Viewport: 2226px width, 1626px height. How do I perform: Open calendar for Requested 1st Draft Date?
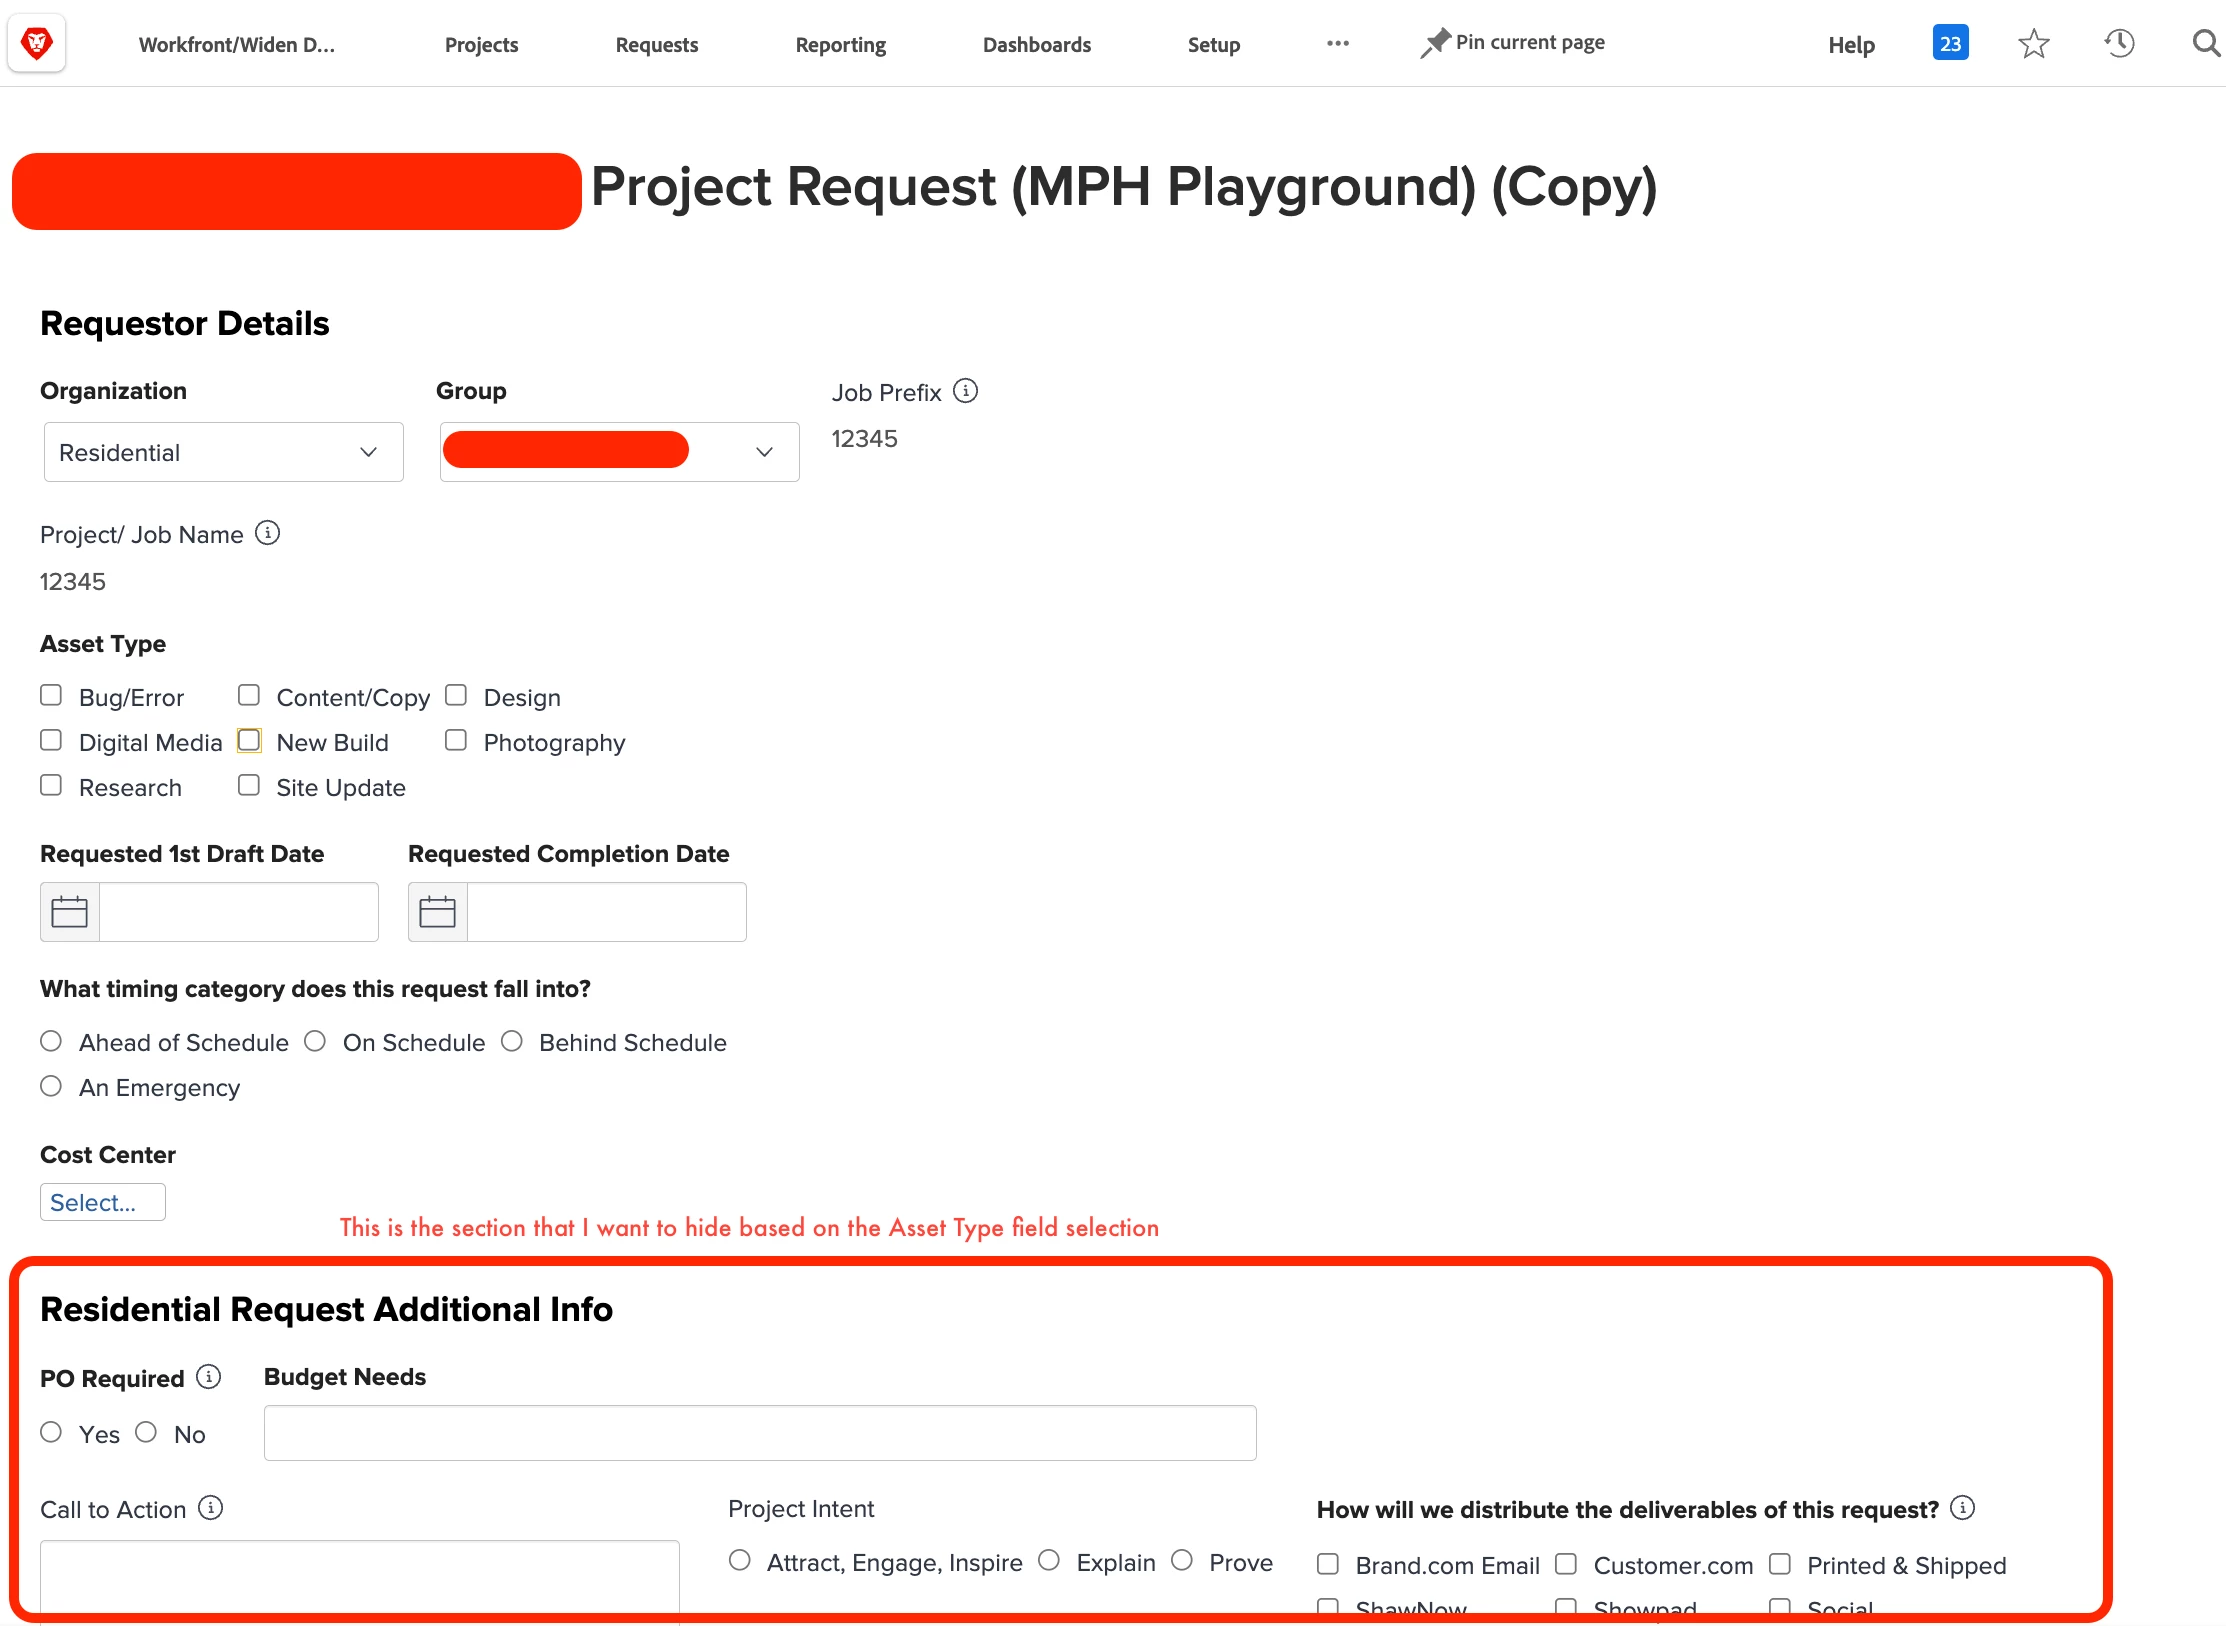point(70,912)
